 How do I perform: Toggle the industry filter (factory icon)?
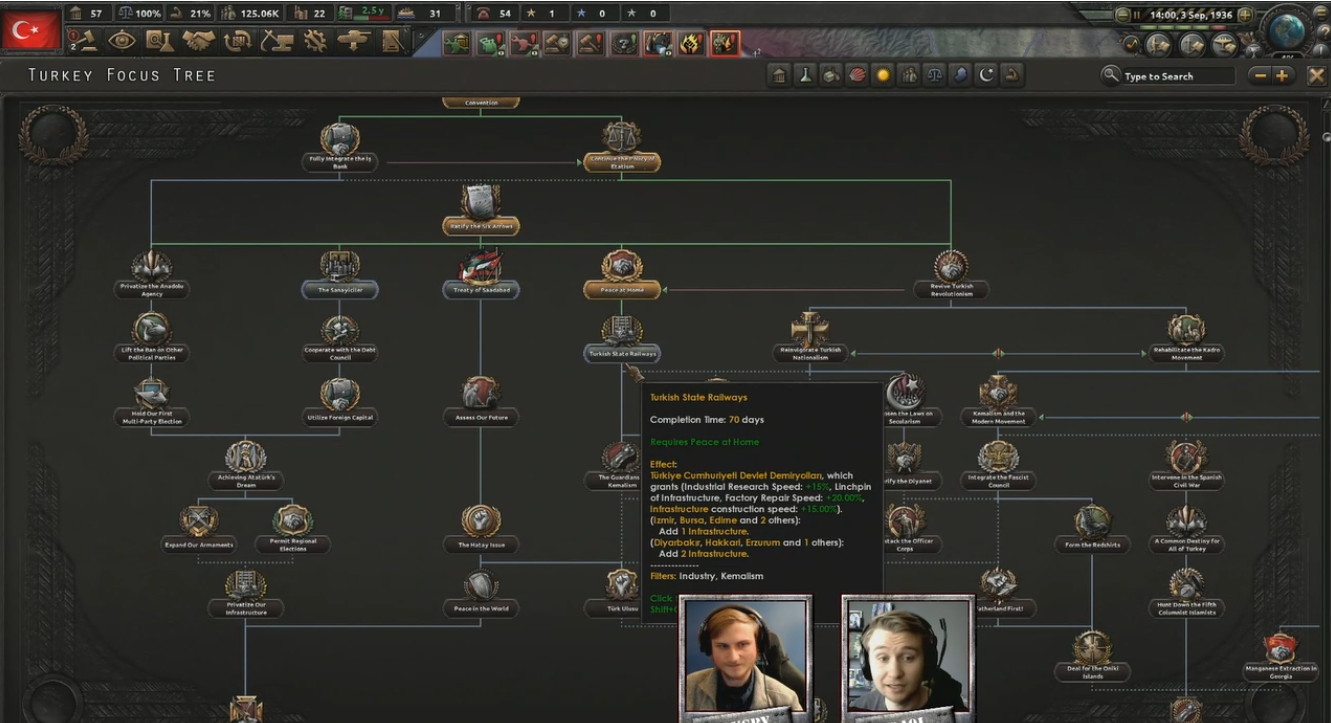tap(831, 76)
